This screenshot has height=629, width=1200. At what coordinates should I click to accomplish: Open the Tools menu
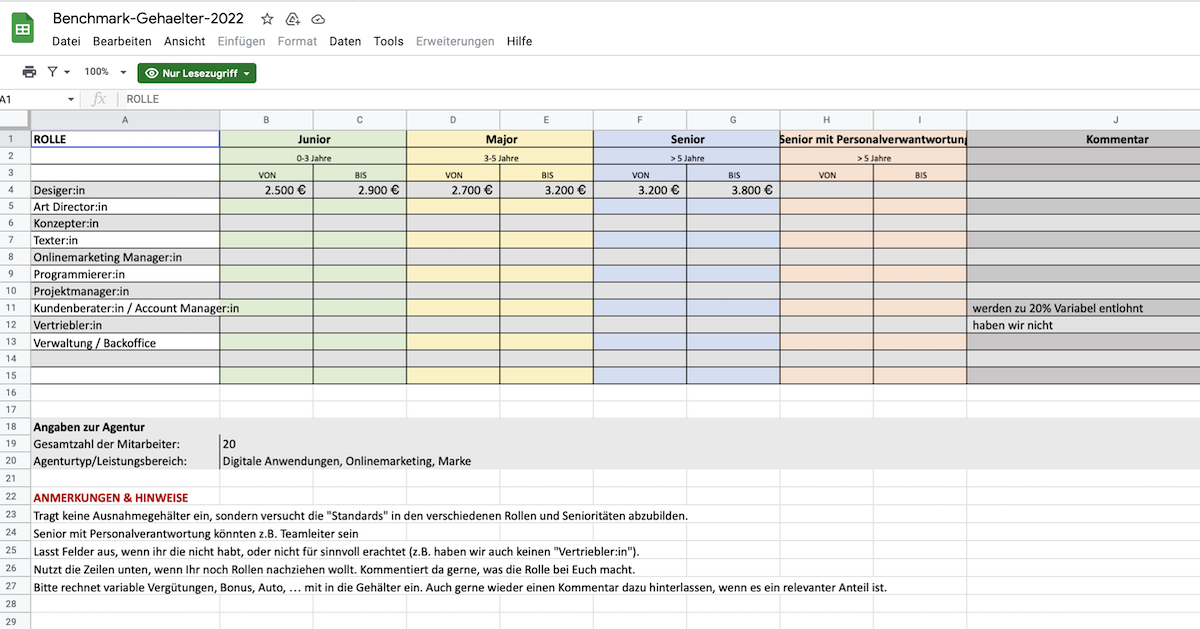[389, 41]
